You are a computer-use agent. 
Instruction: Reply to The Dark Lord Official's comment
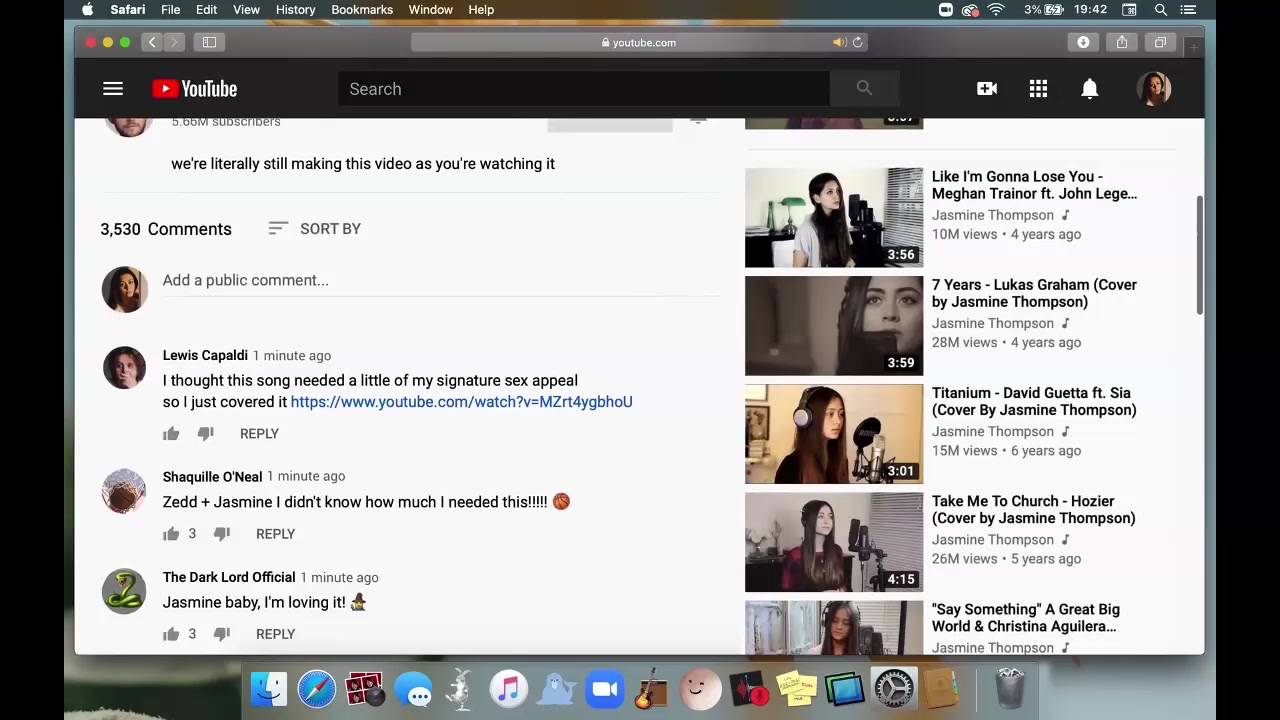point(275,634)
